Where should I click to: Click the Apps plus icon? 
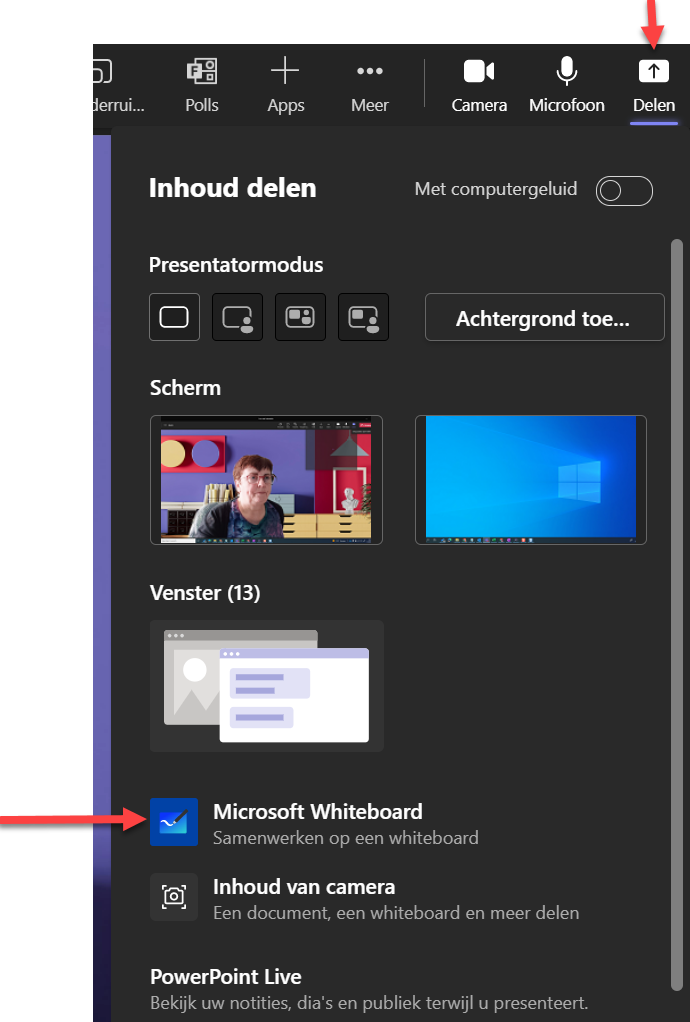pos(285,71)
